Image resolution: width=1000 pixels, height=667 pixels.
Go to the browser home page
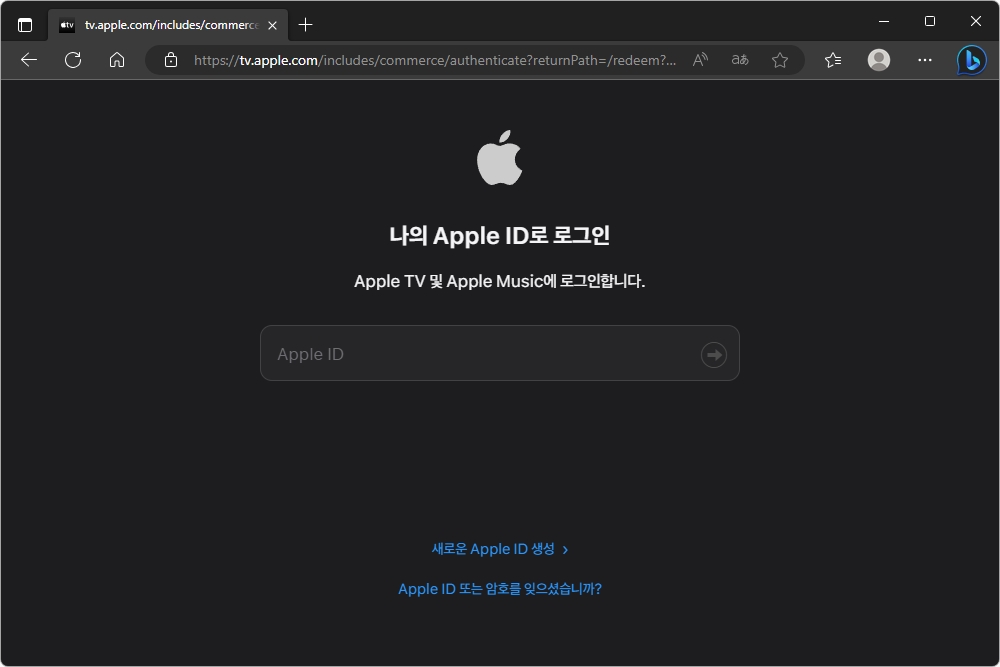pyautogui.click(x=117, y=60)
